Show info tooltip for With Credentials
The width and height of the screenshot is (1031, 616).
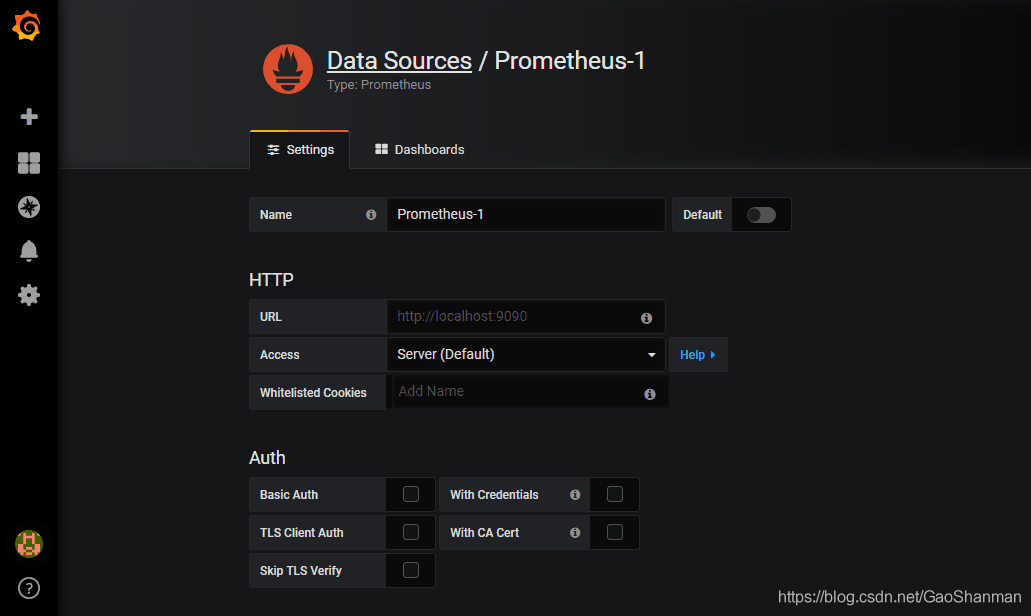(575, 495)
